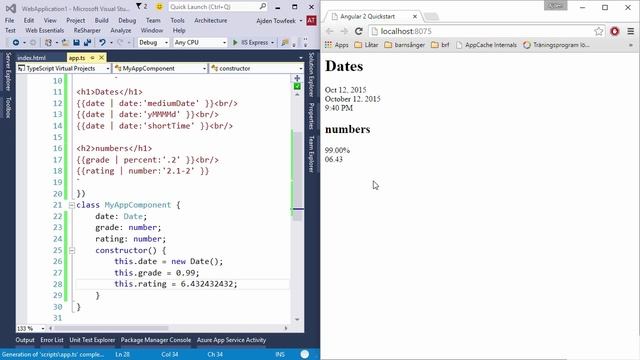Click the New Project toolbar icon
This screenshot has width=640, height=360.
[x=49, y=42]
